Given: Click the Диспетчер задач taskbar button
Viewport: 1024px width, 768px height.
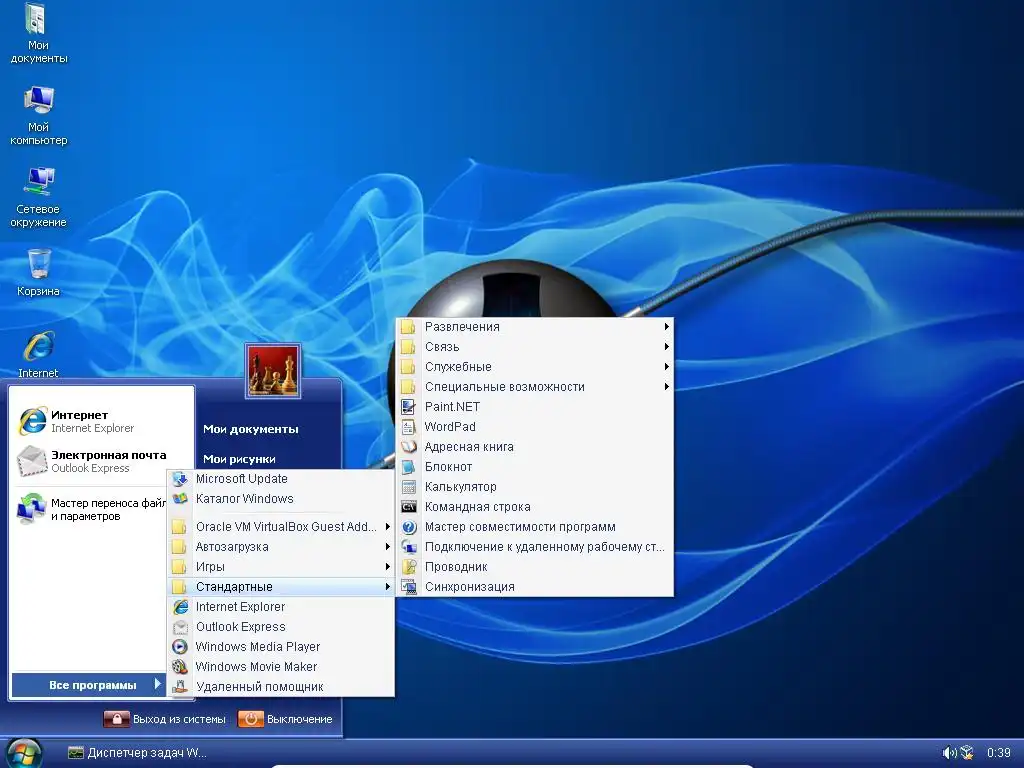Looking at the screenshot, I should tap(138, 753).
